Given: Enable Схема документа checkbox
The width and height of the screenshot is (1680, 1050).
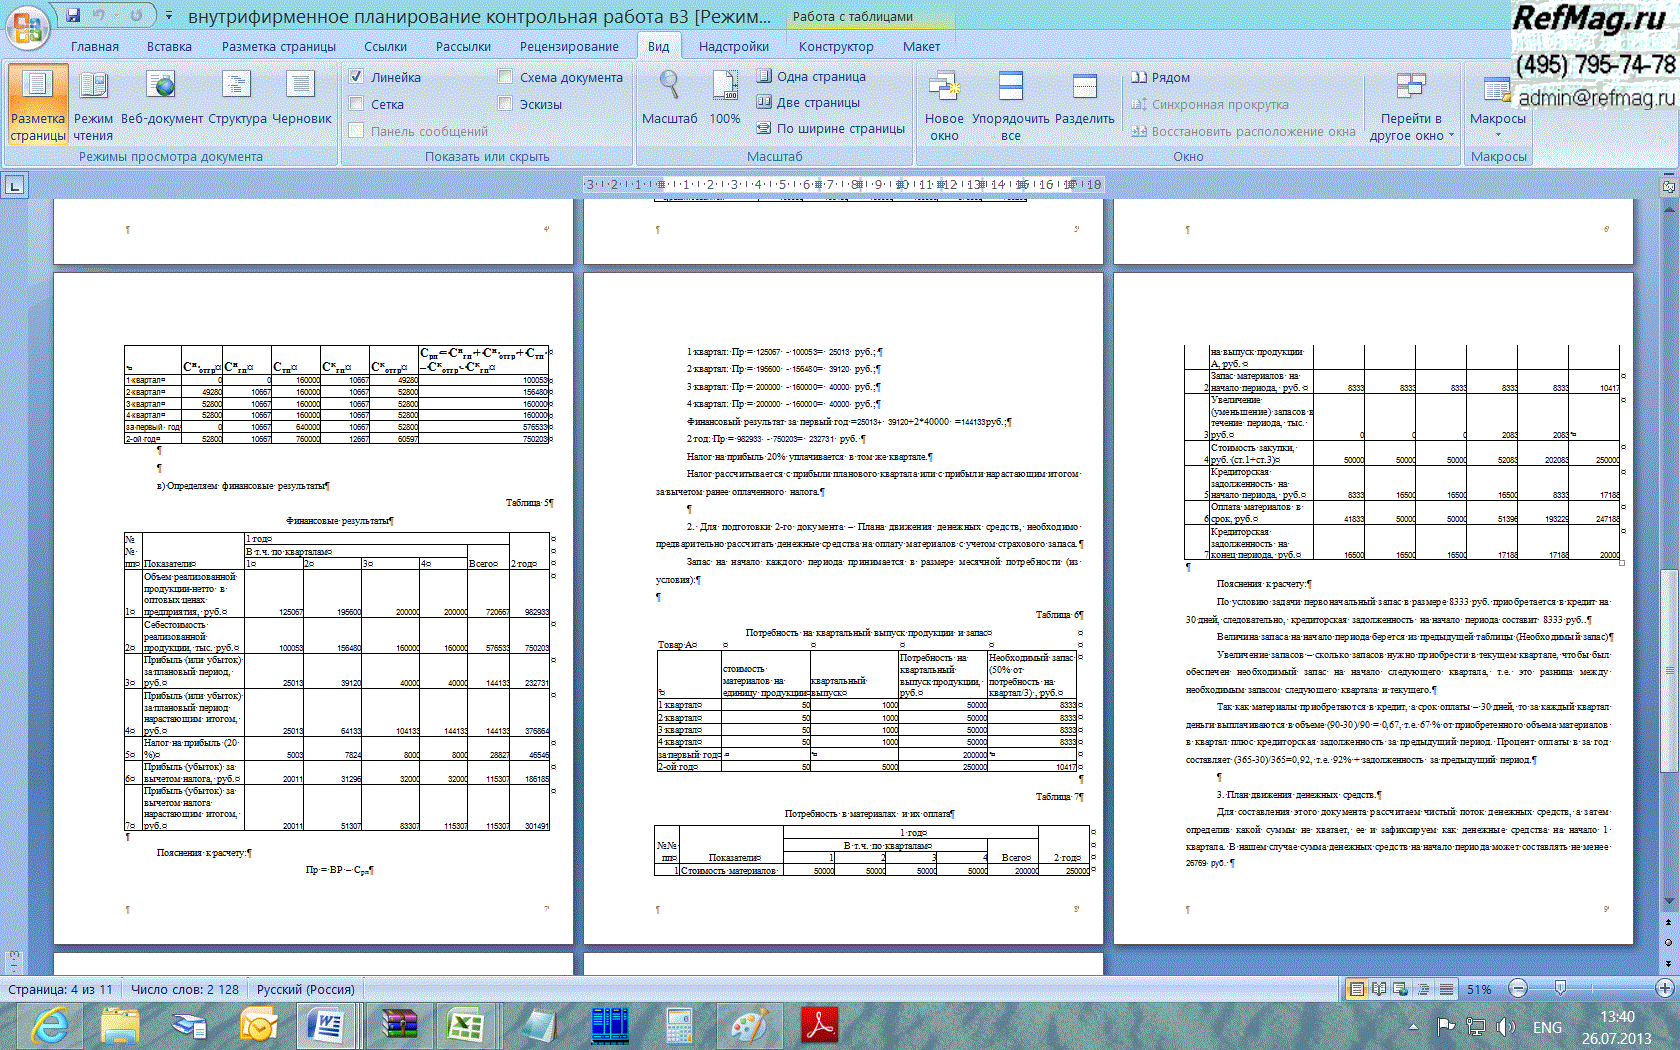Looking at the screenshot, I should 505,77.
